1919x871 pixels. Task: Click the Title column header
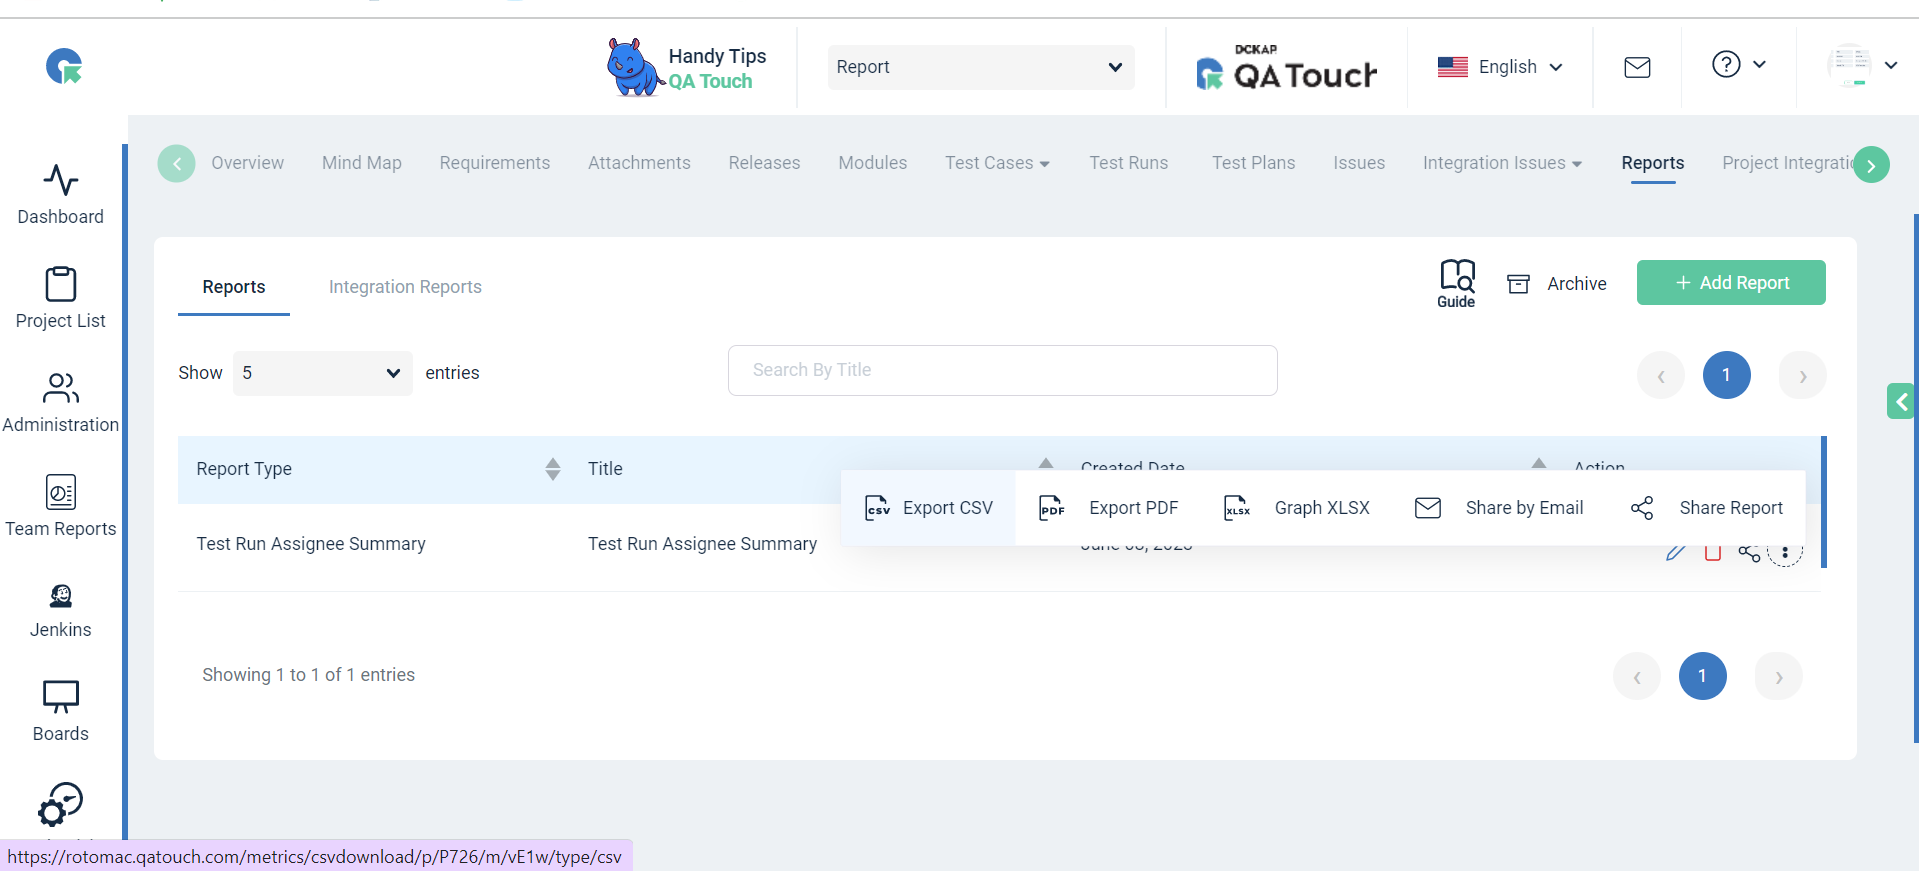[605, 469]
